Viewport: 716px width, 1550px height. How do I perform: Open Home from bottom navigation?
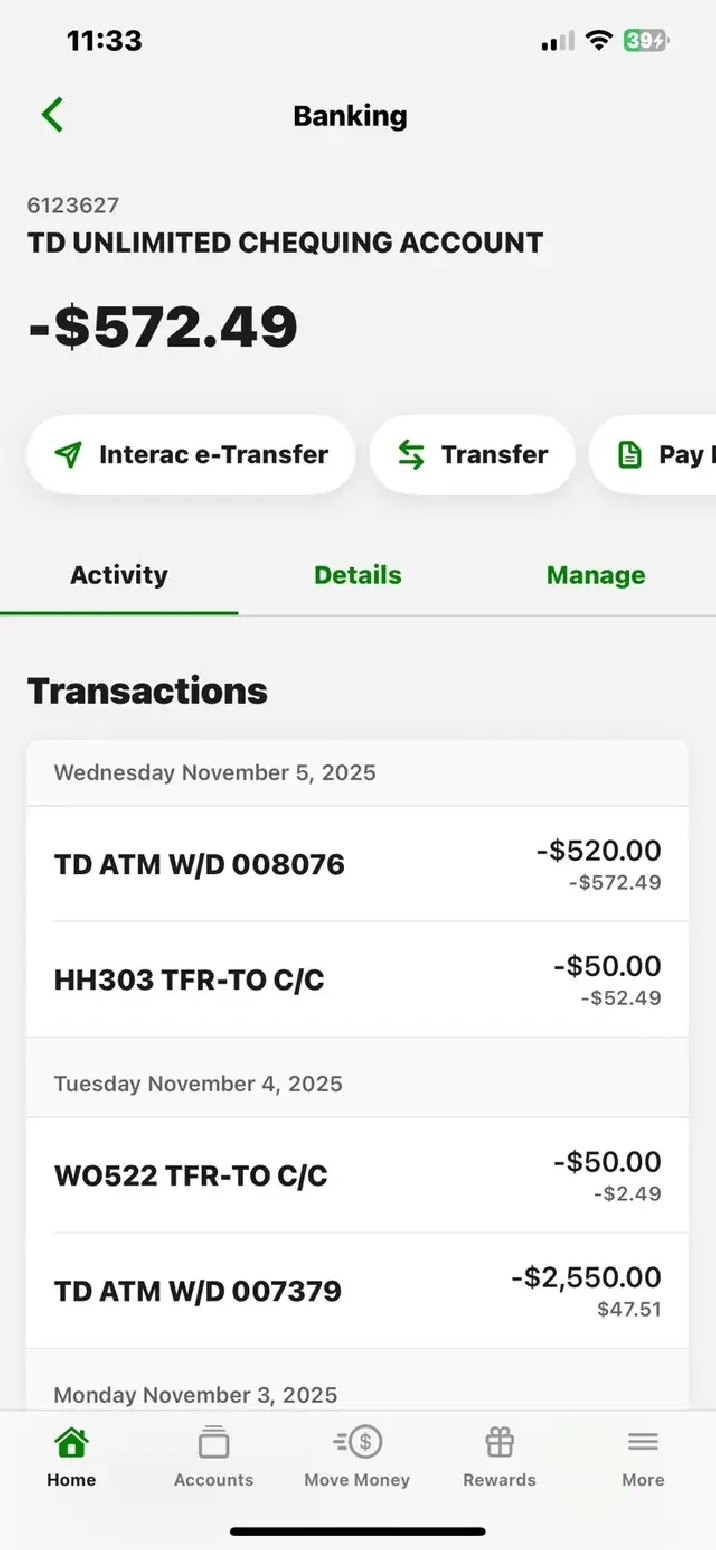[x=71, y=1457]
